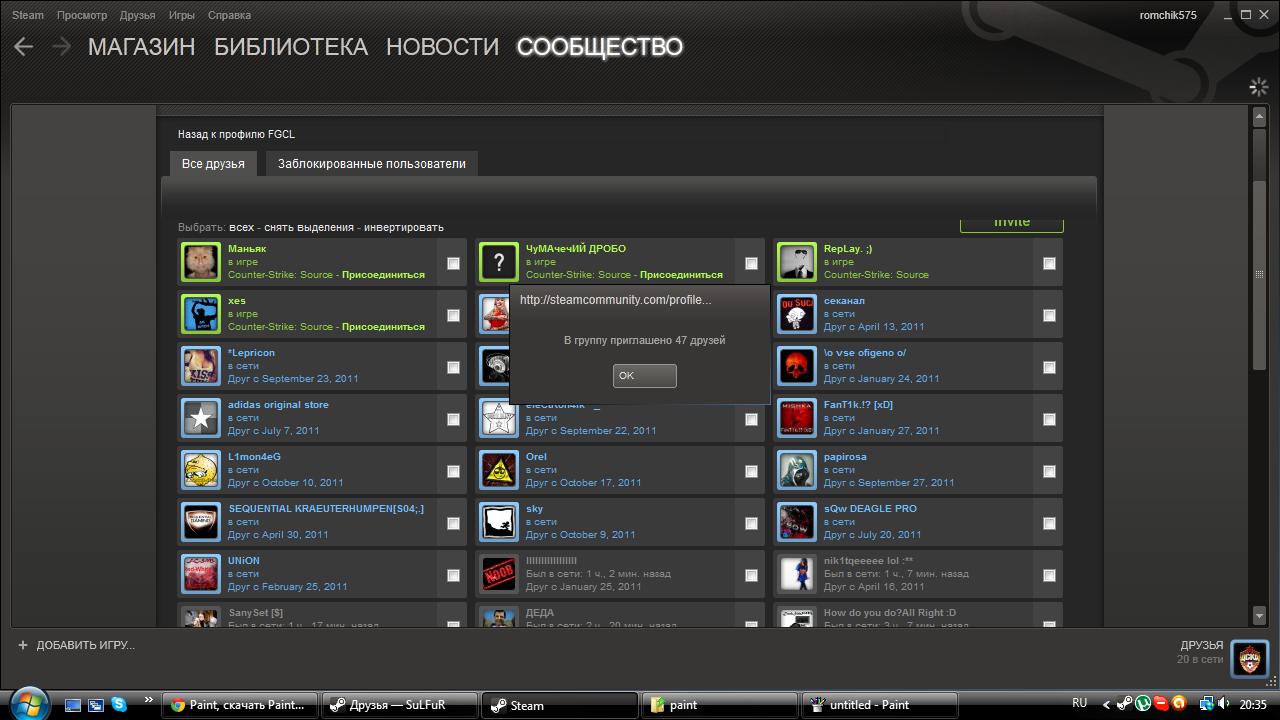
Task: Go to БИБЛИОТЕКА section
Action: (291, 47)
